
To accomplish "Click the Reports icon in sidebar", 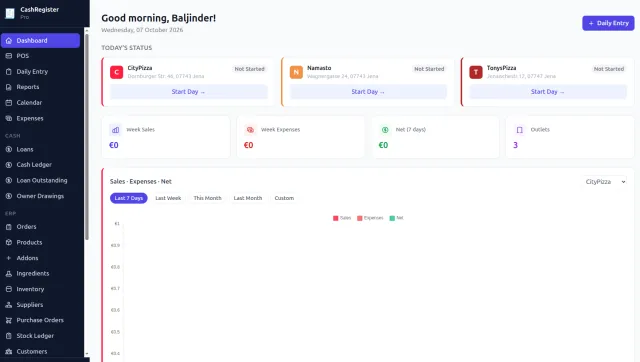I will (x=9, y=87).
